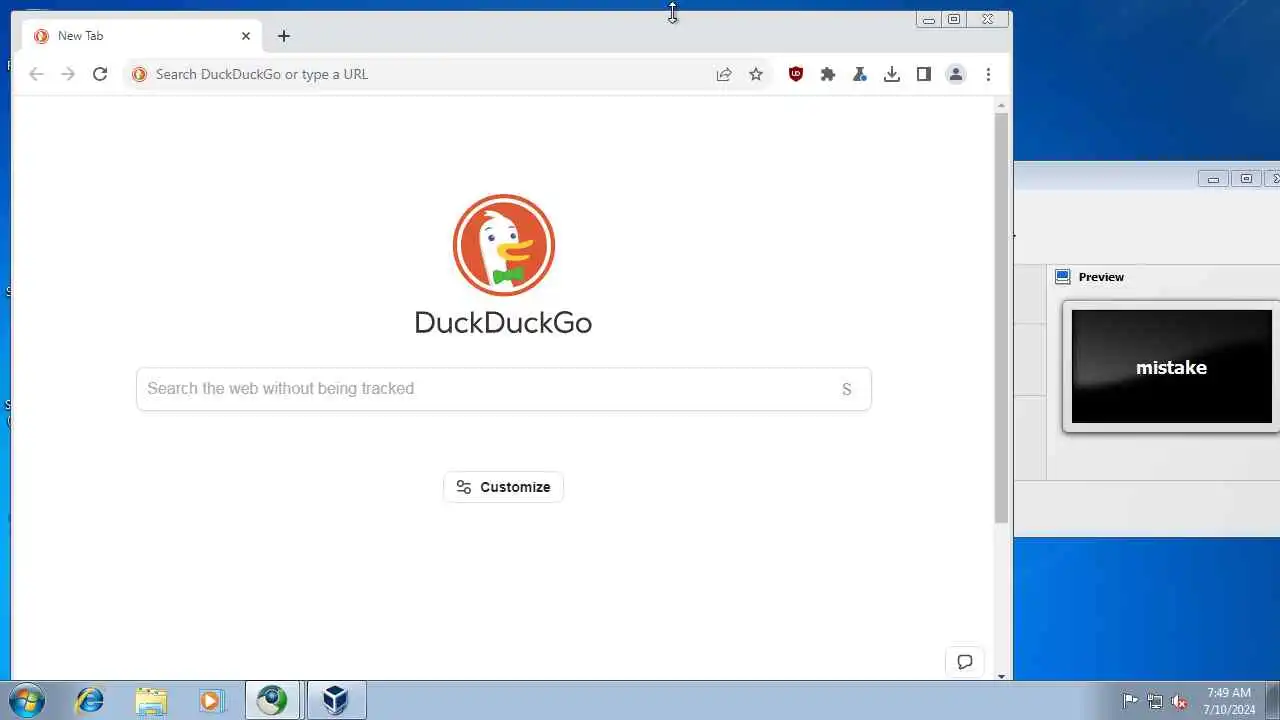Switch to the browser taskbar button
The image size is (1280, 720).
[272, 700]
